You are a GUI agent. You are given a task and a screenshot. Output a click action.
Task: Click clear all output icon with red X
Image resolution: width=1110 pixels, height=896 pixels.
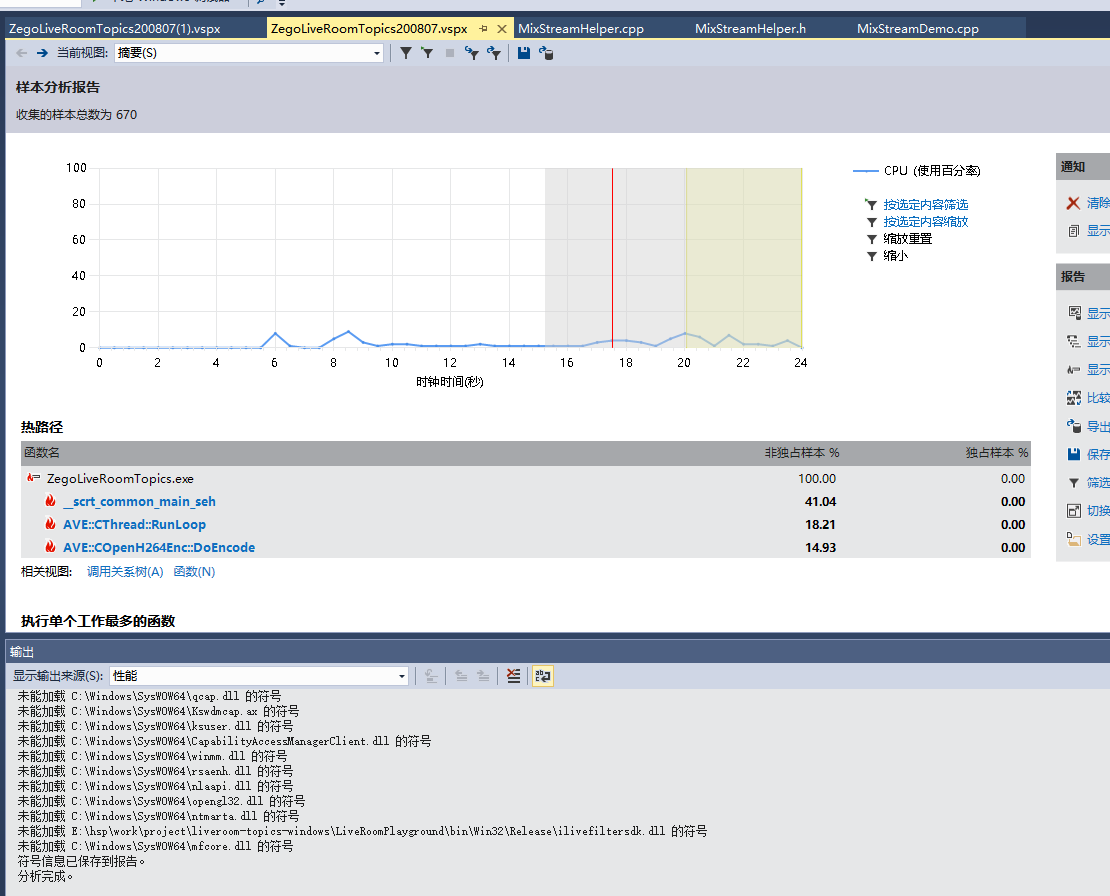coord(513,676)
